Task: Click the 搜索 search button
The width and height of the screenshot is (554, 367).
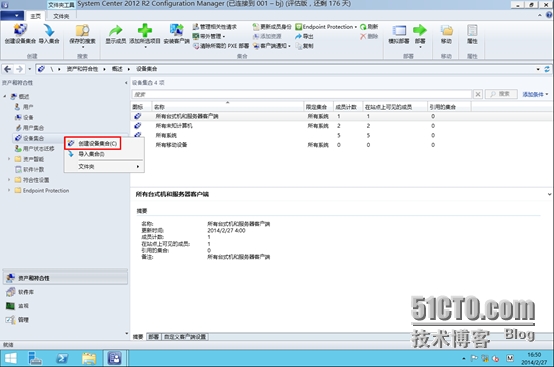Action: [x=501, y=94]
